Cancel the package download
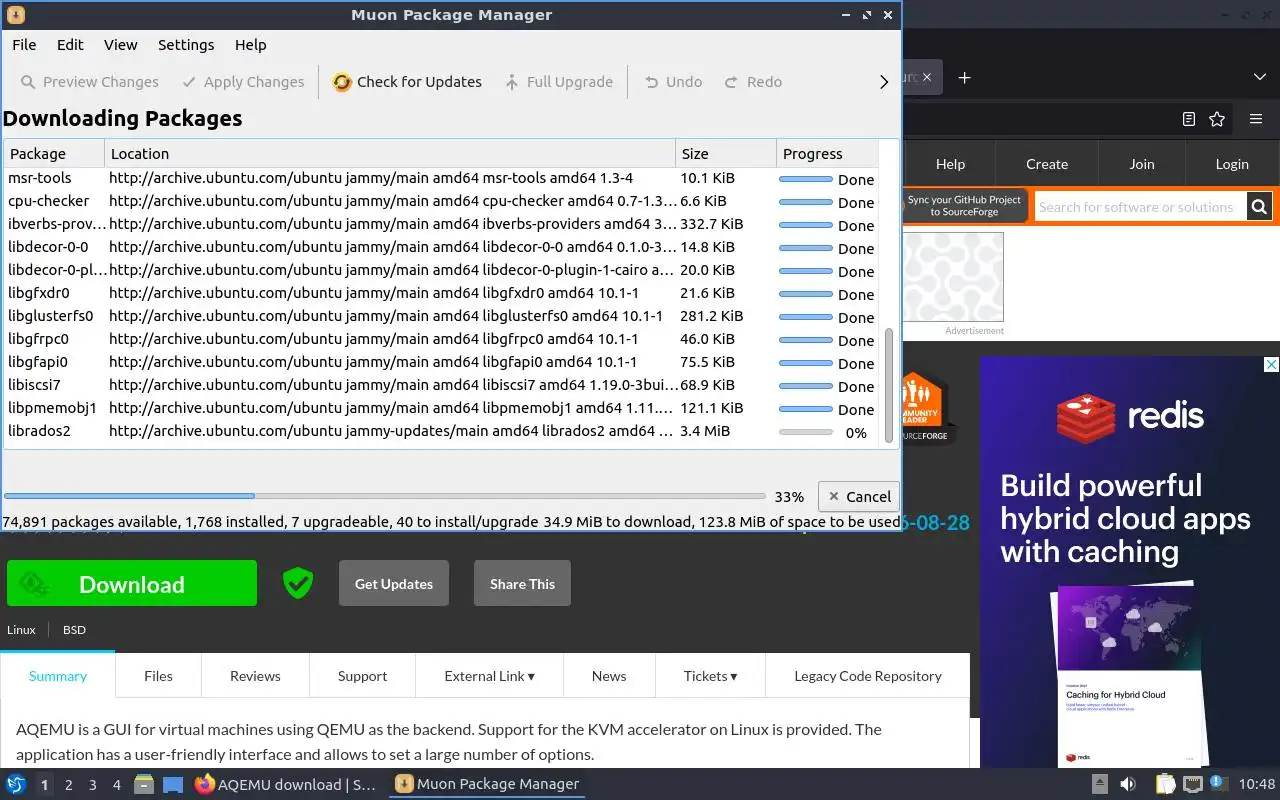Screen dimensions: 1280x800 (x=858, y=496)
